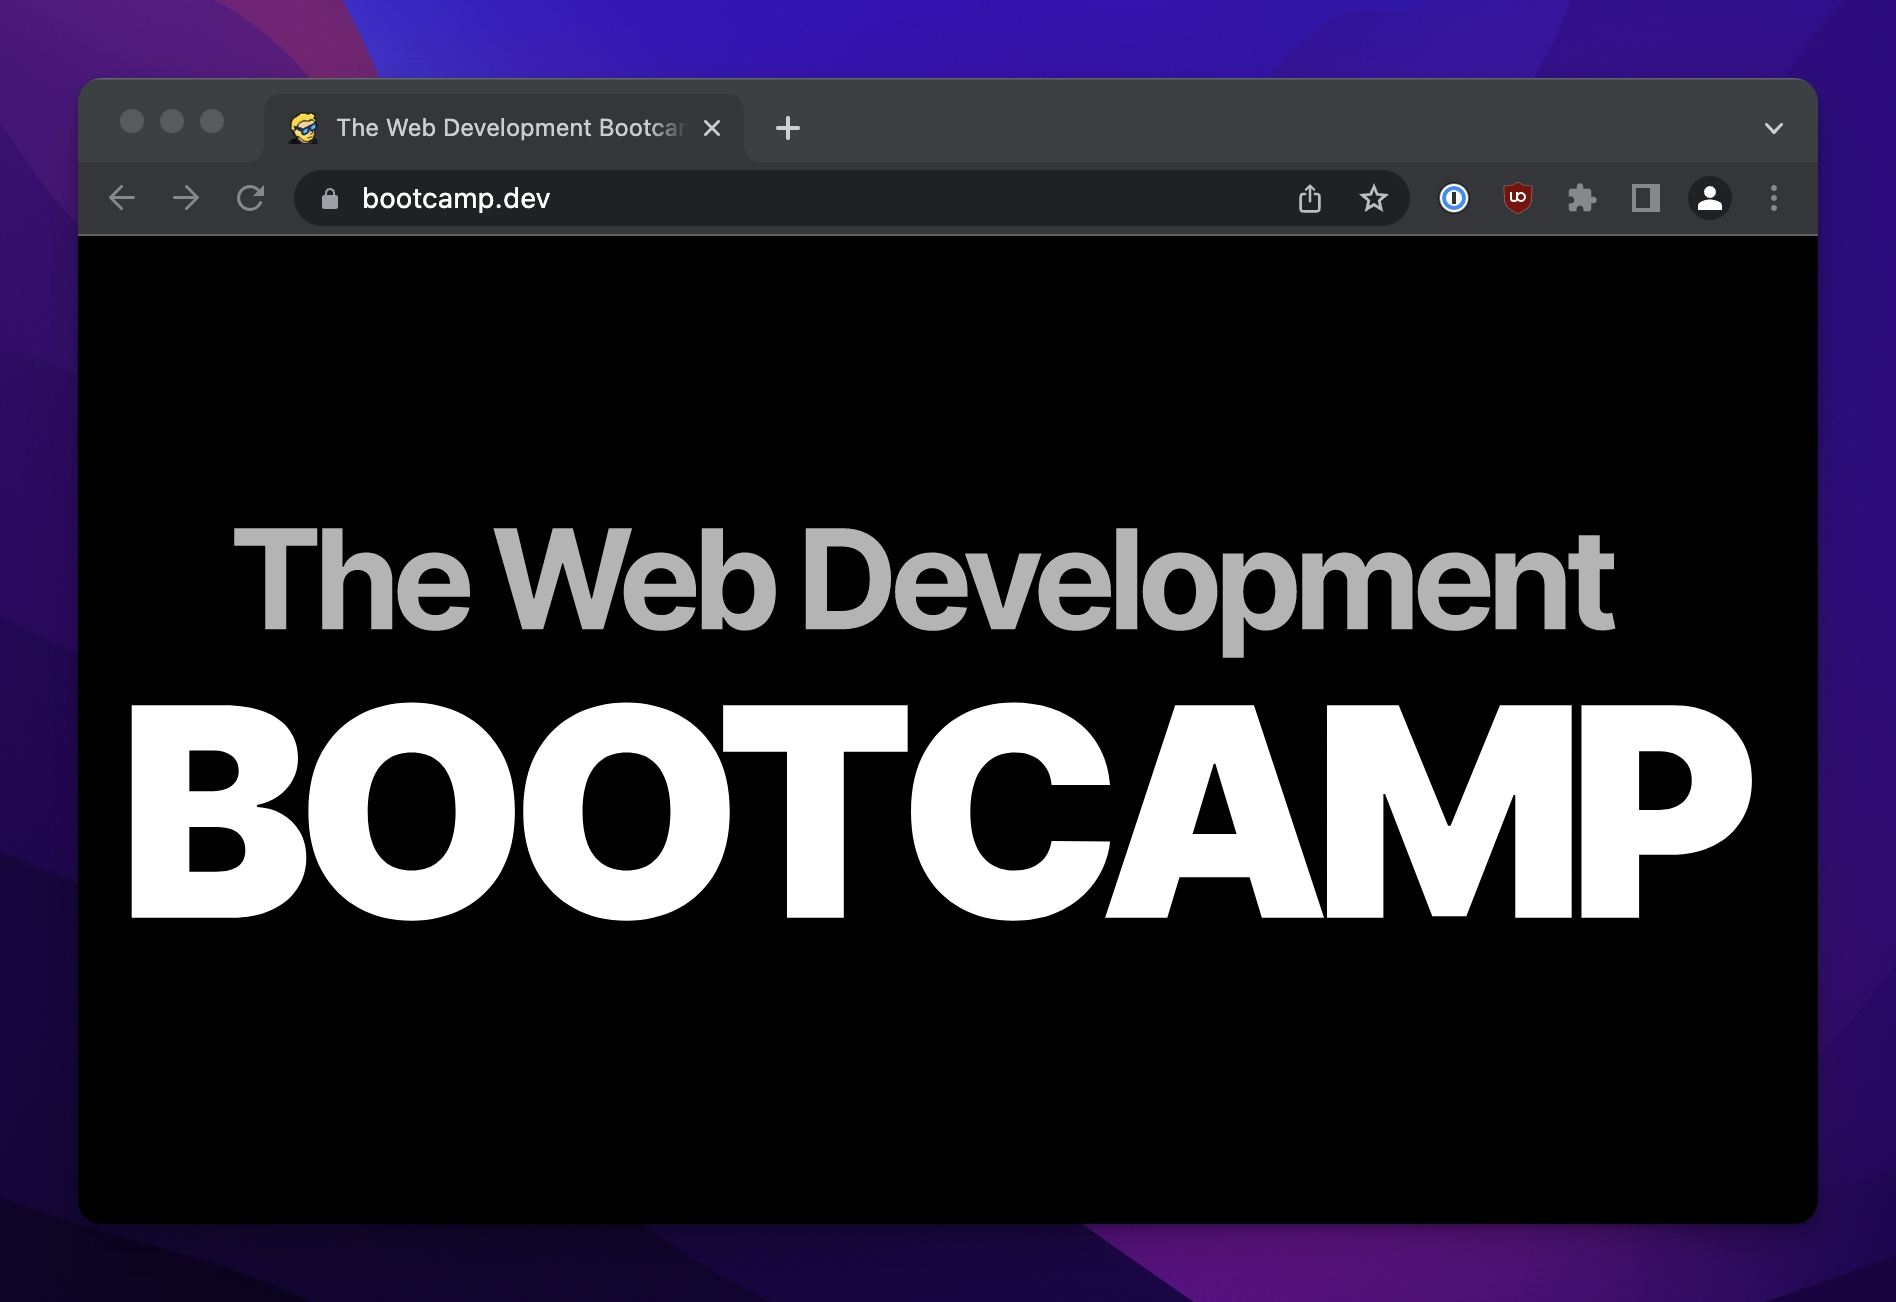This screenshot has width=1896, height=1302.
Task: Reload the bootcamp.dev page
Action: pyautogui.click(x=250, y=198)
